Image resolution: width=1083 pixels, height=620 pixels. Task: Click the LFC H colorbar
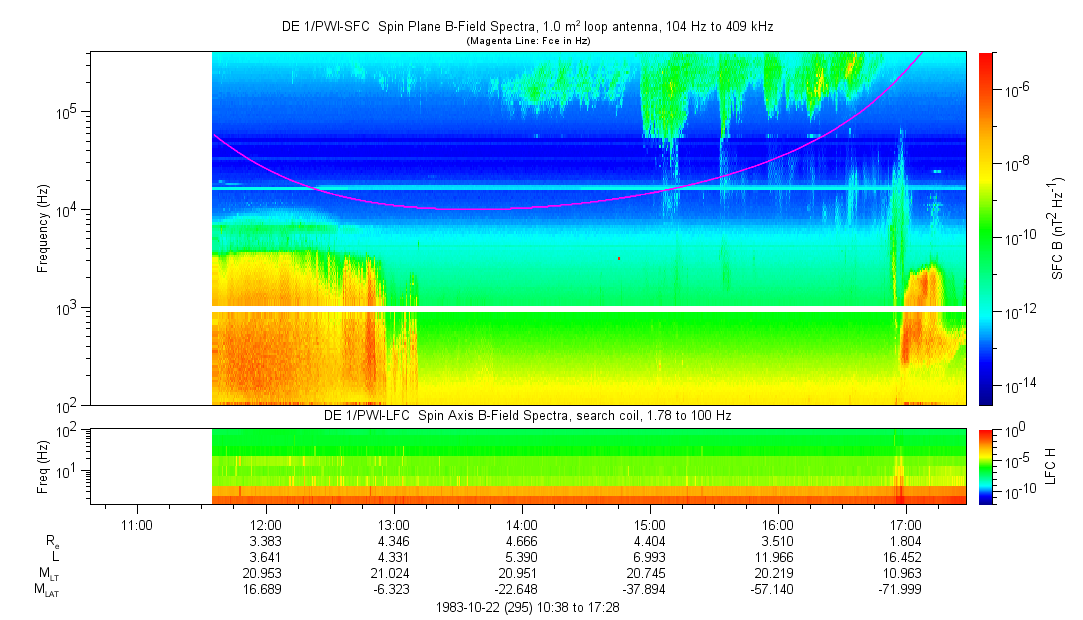tap(985, 466)
